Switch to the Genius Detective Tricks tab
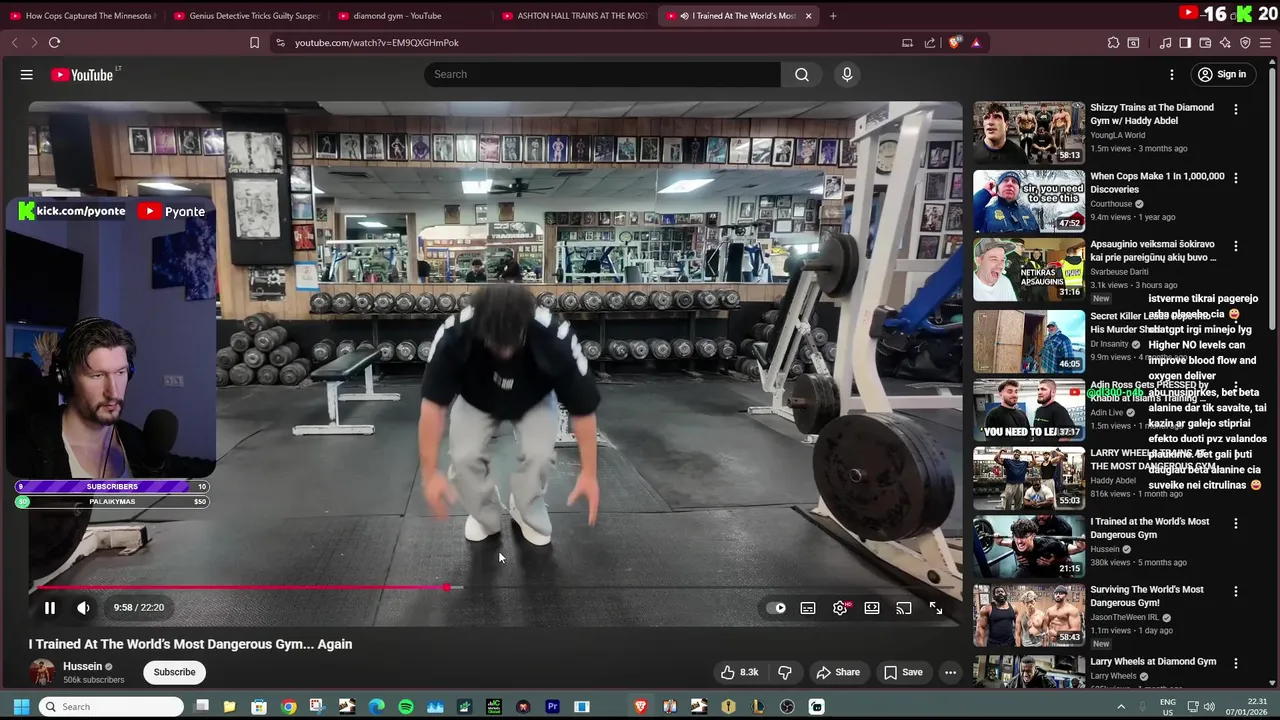 (246, 16)
